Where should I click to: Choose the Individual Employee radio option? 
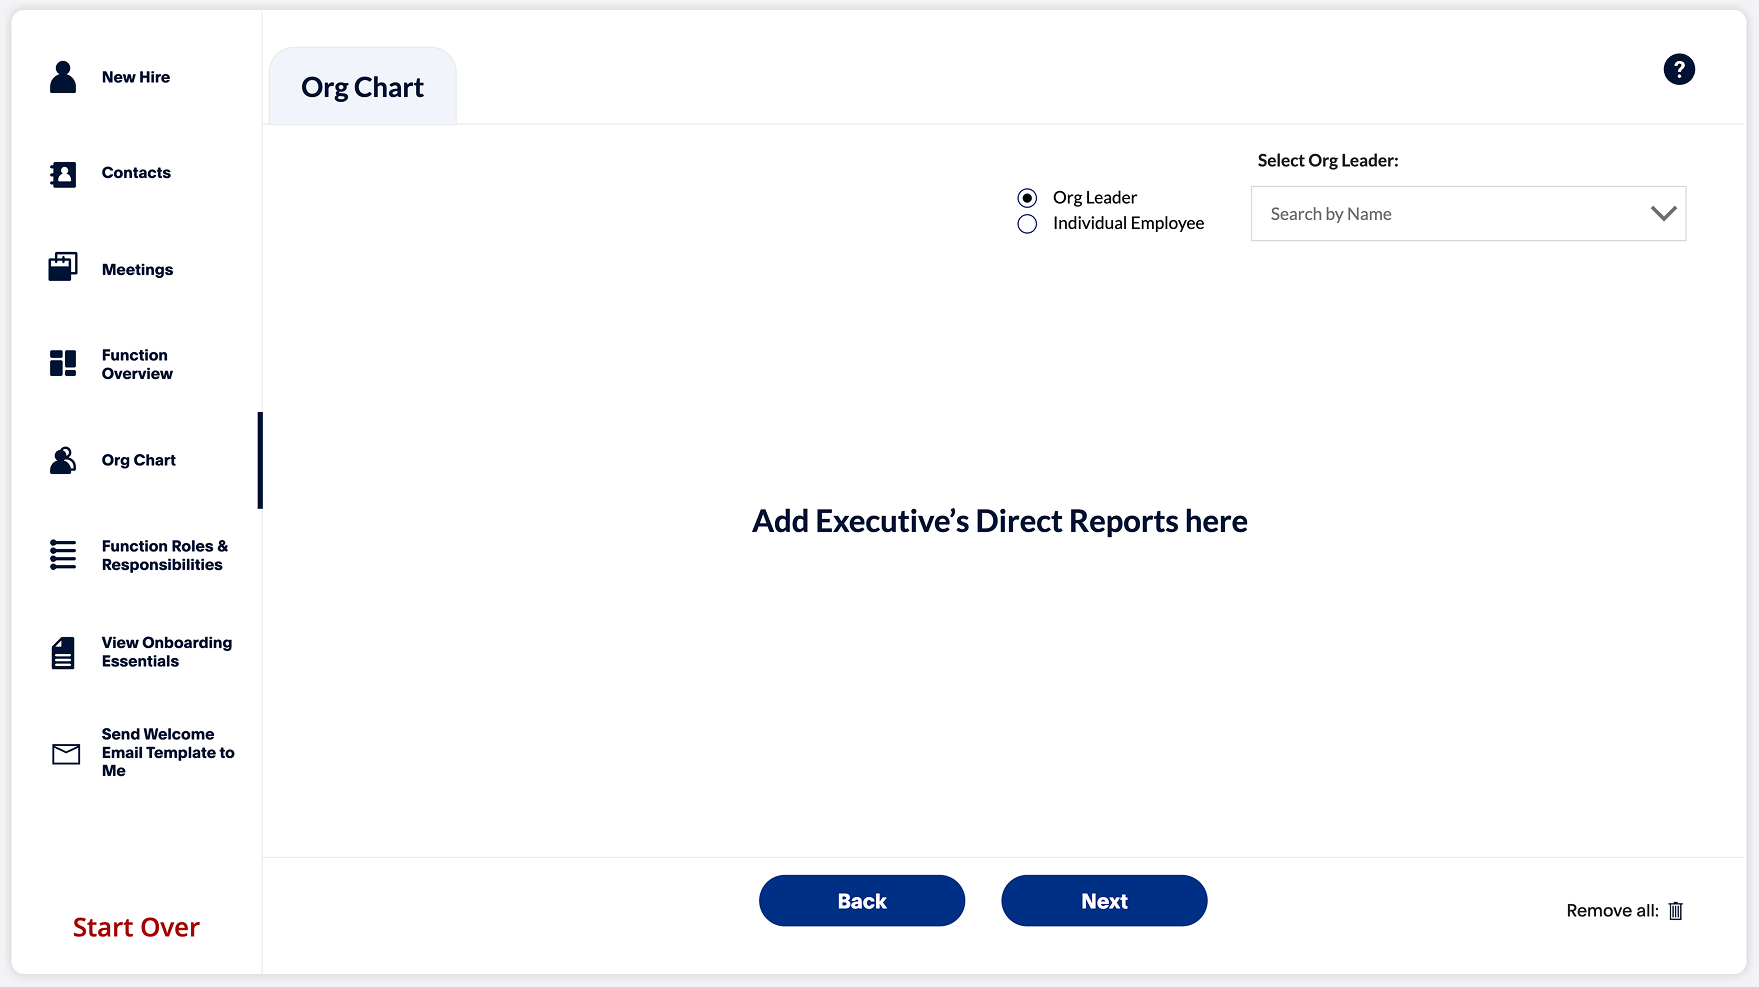click(x=1027, y=224)
